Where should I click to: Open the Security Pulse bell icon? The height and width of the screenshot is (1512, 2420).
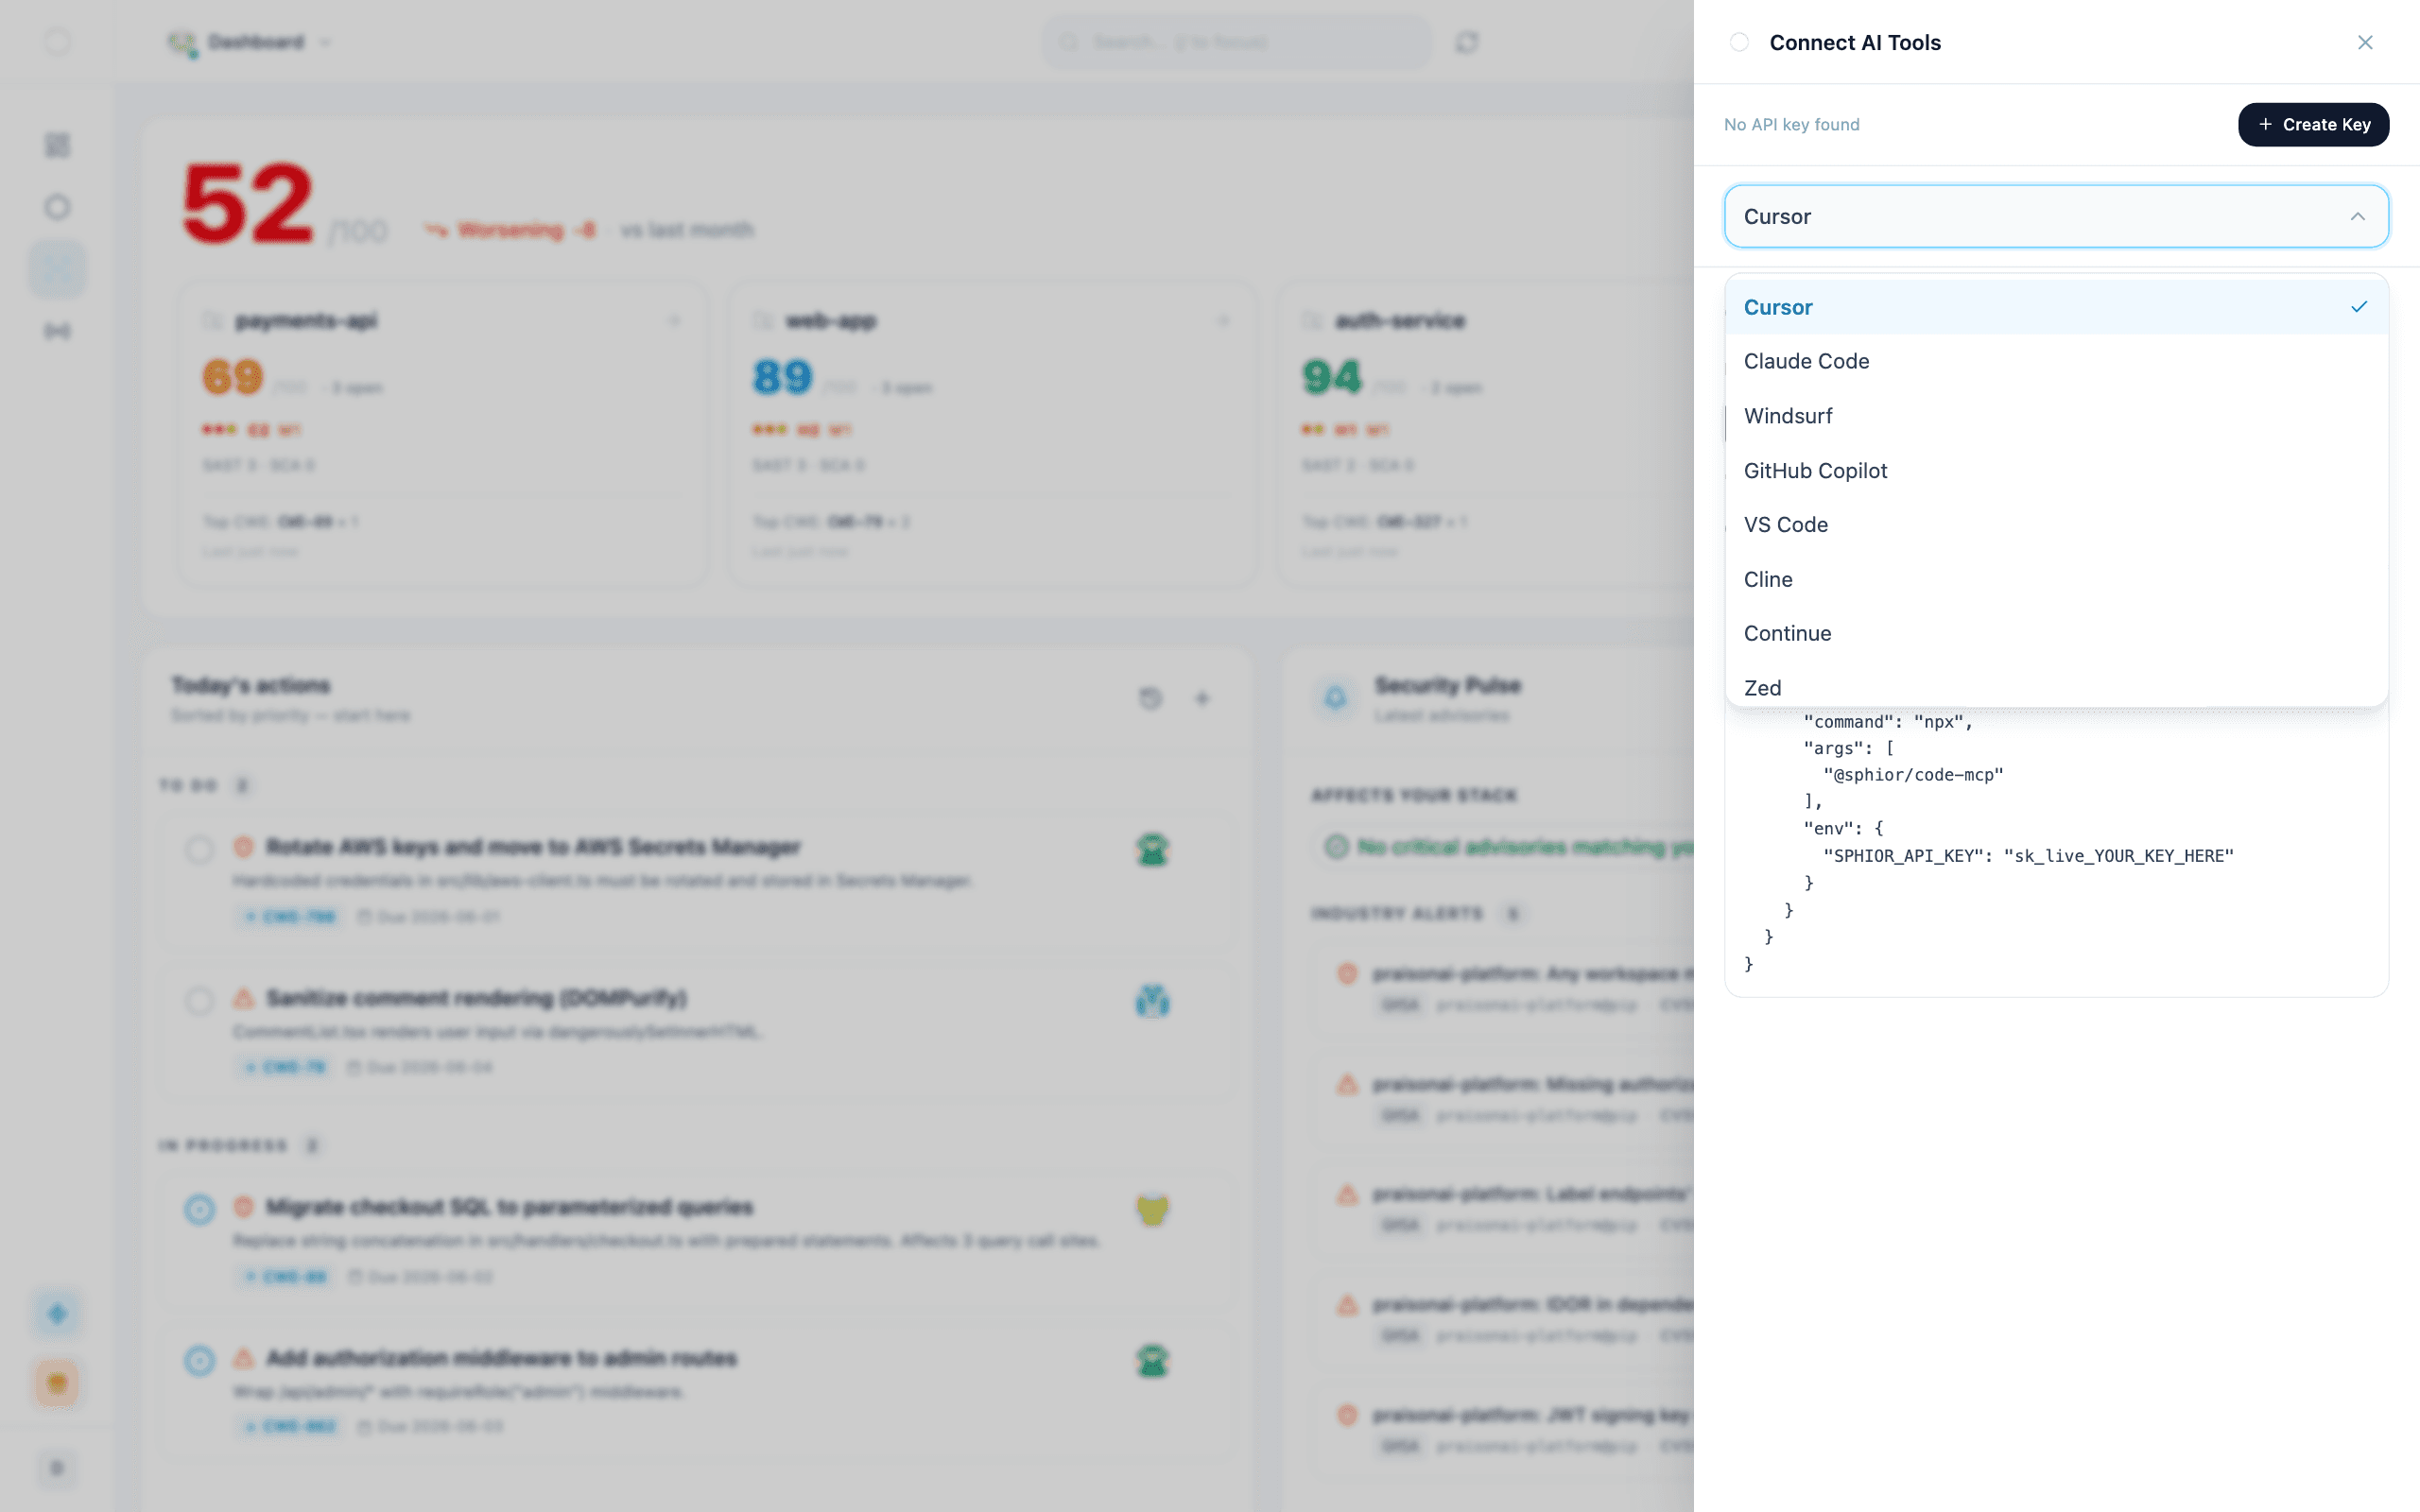[x=1335, y=697]
